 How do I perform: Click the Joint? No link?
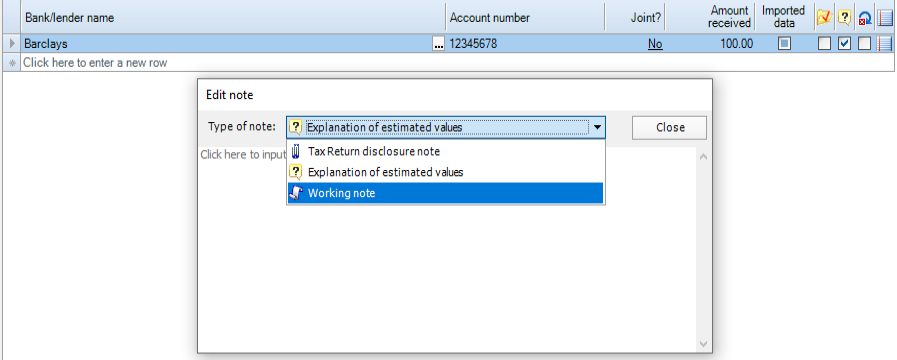click(x=655, y=43)
